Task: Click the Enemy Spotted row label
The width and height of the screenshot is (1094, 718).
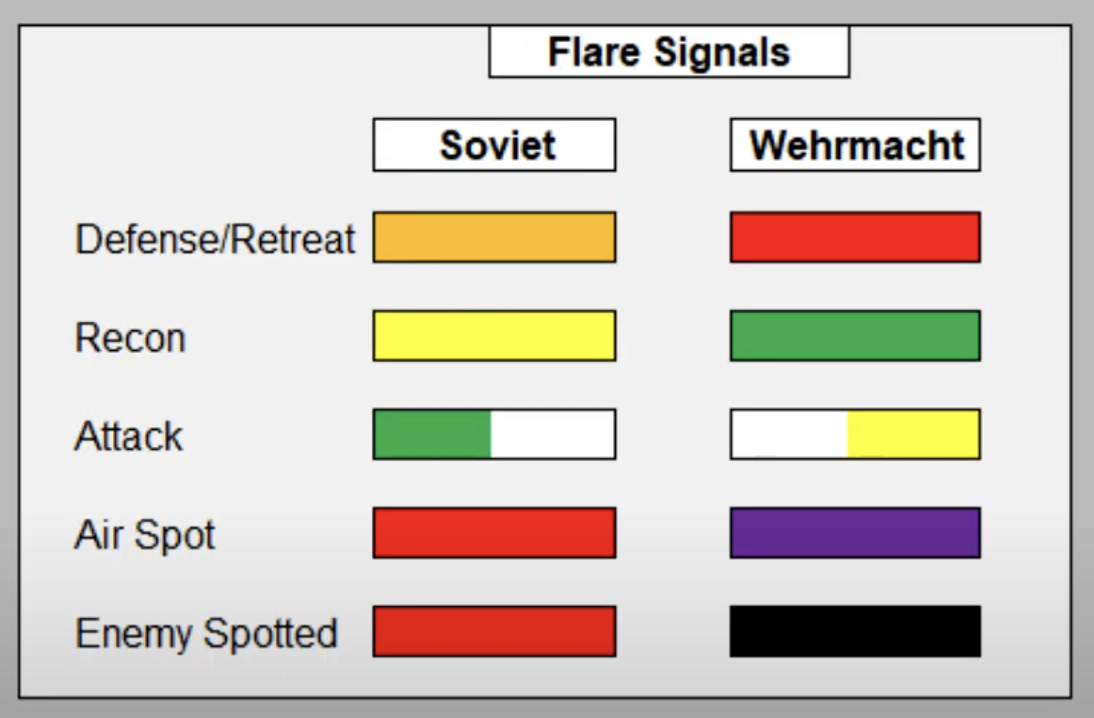Action: tap(206, 633)
